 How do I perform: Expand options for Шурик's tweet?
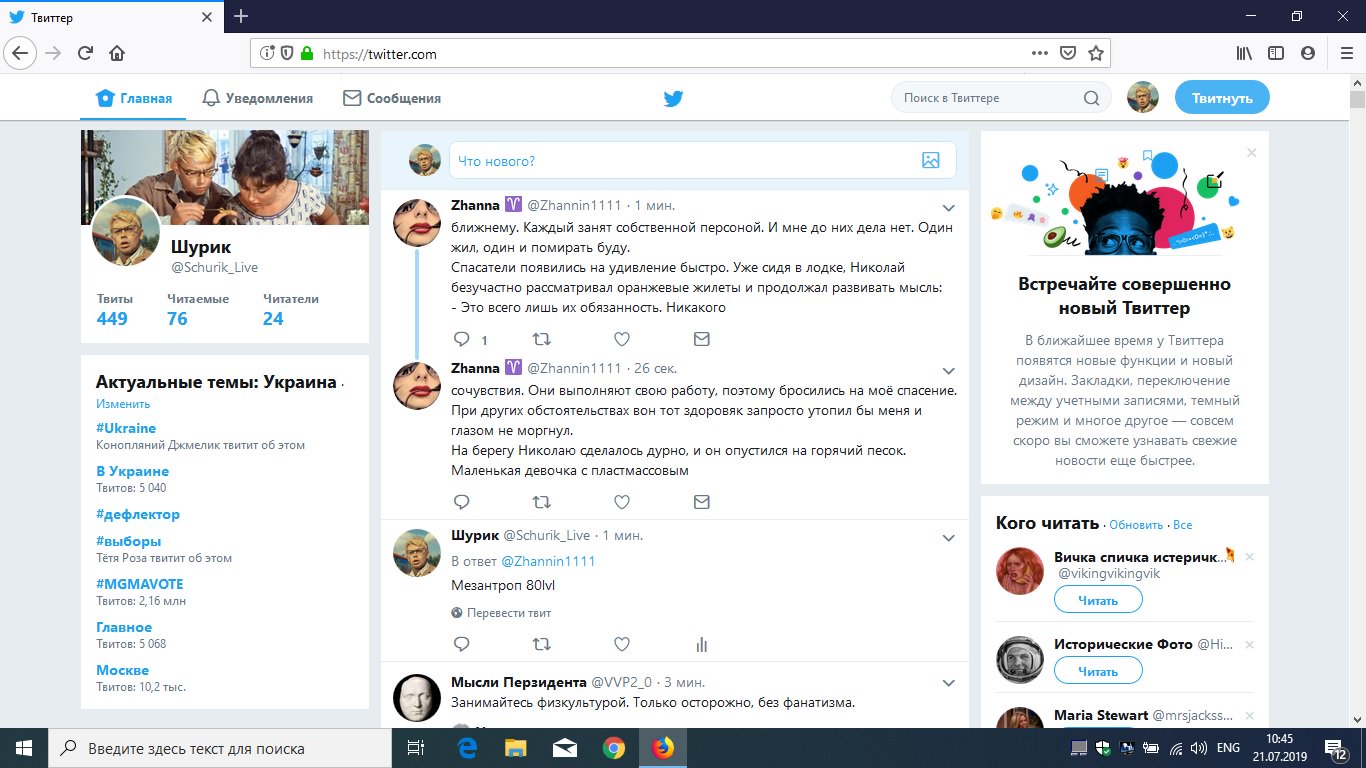[x=949, y=538]
